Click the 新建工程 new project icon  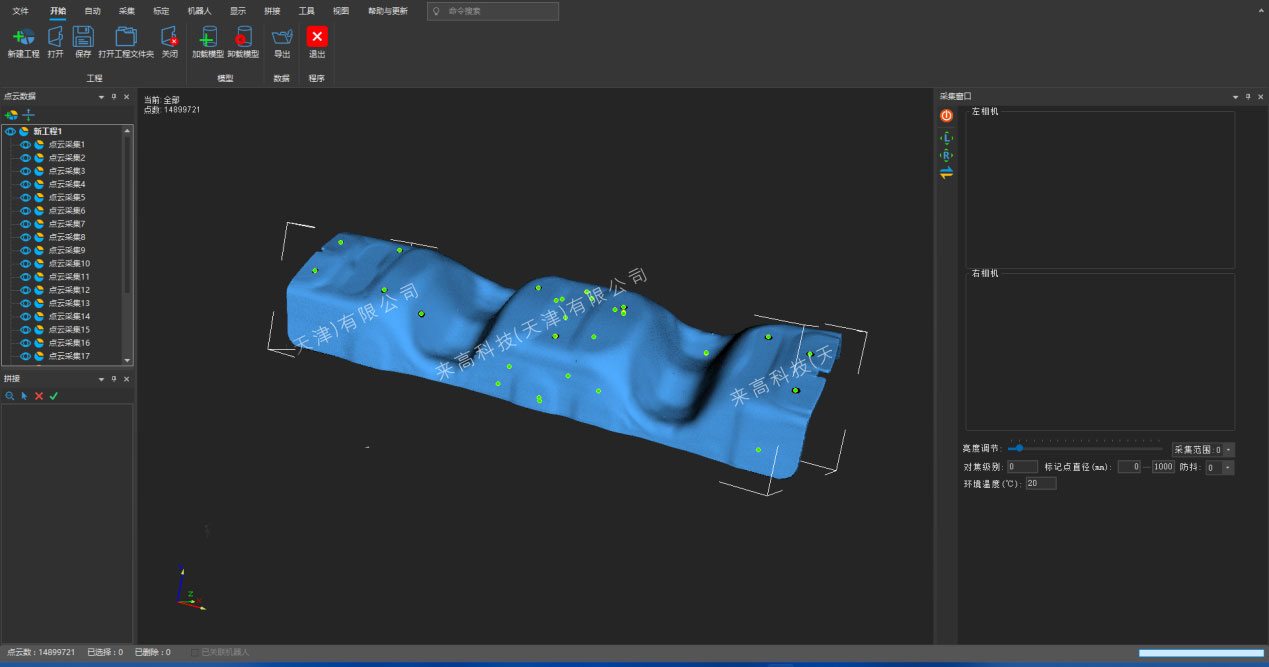pyautogui.click(x=23, y=38)
